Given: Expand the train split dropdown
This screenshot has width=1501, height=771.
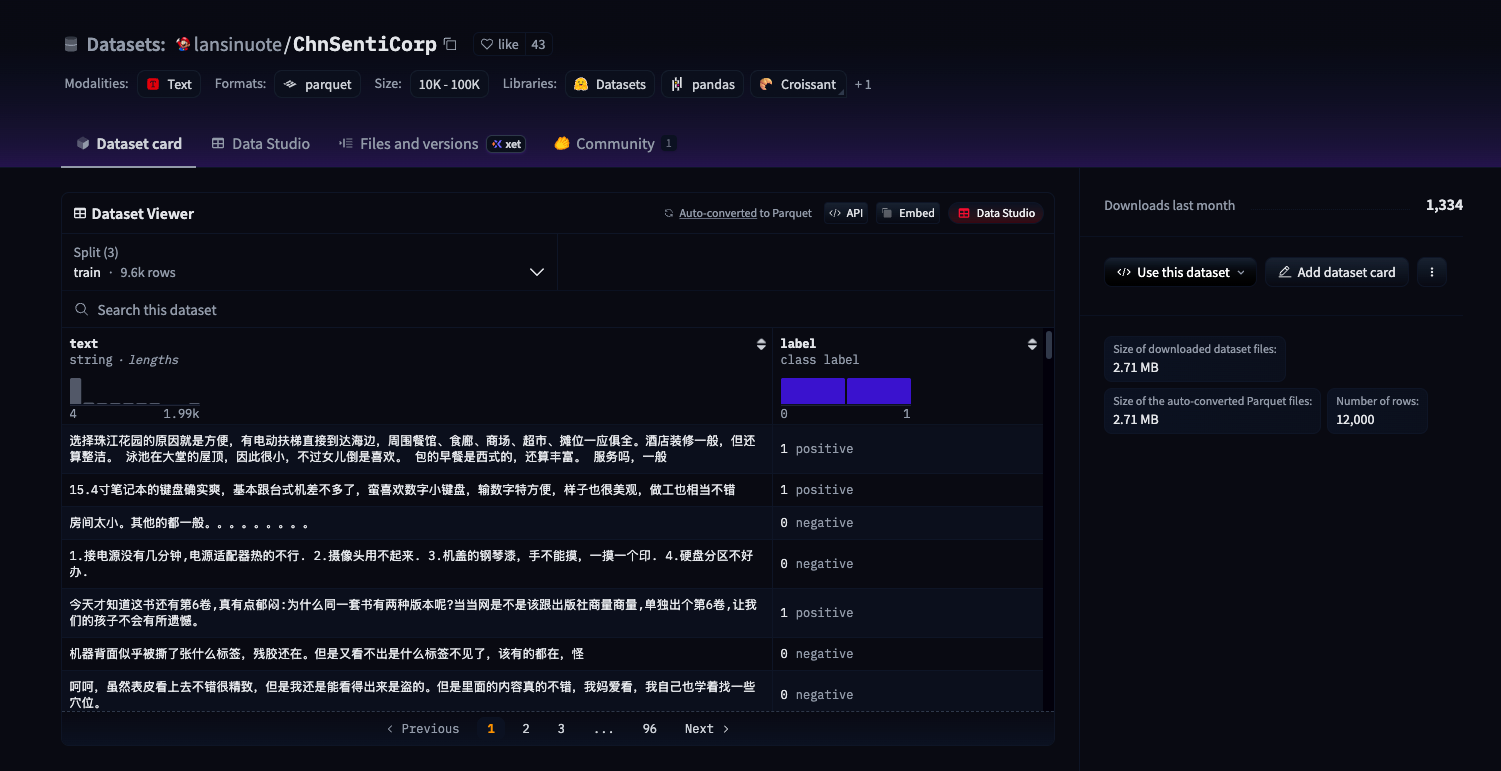Looking at the screenshot, I should 310,262.
